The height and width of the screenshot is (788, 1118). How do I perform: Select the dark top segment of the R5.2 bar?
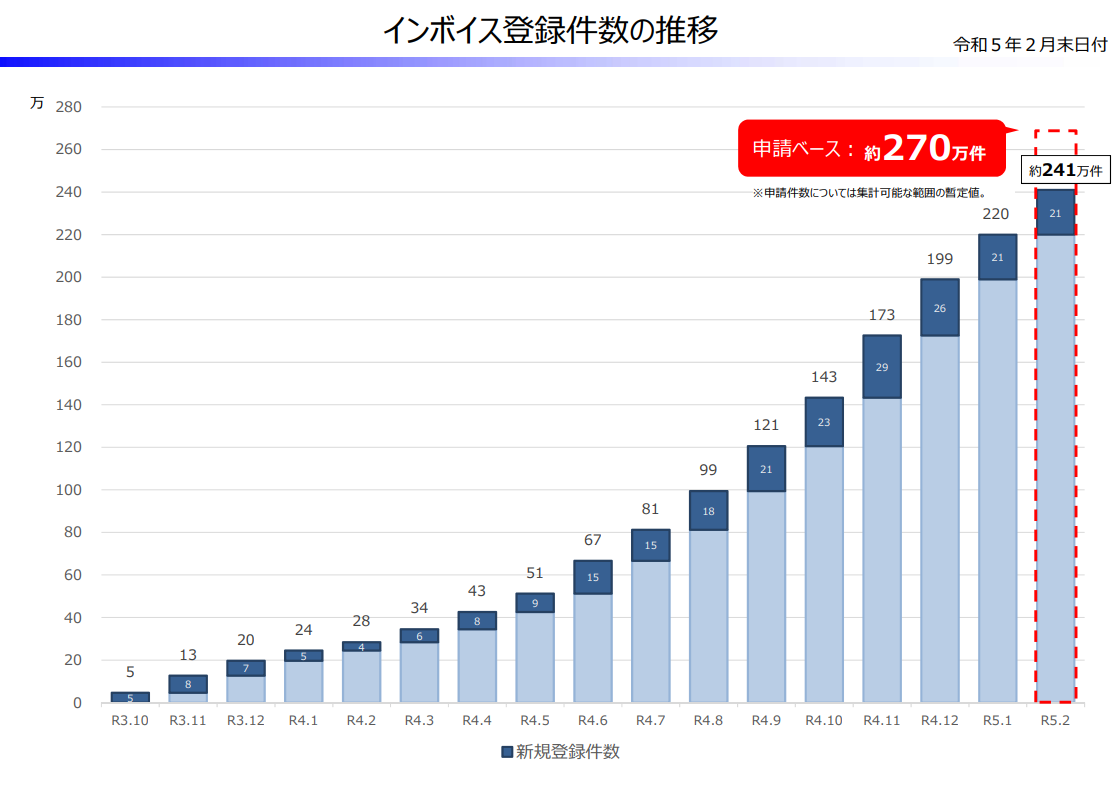tap(1055, 213)
